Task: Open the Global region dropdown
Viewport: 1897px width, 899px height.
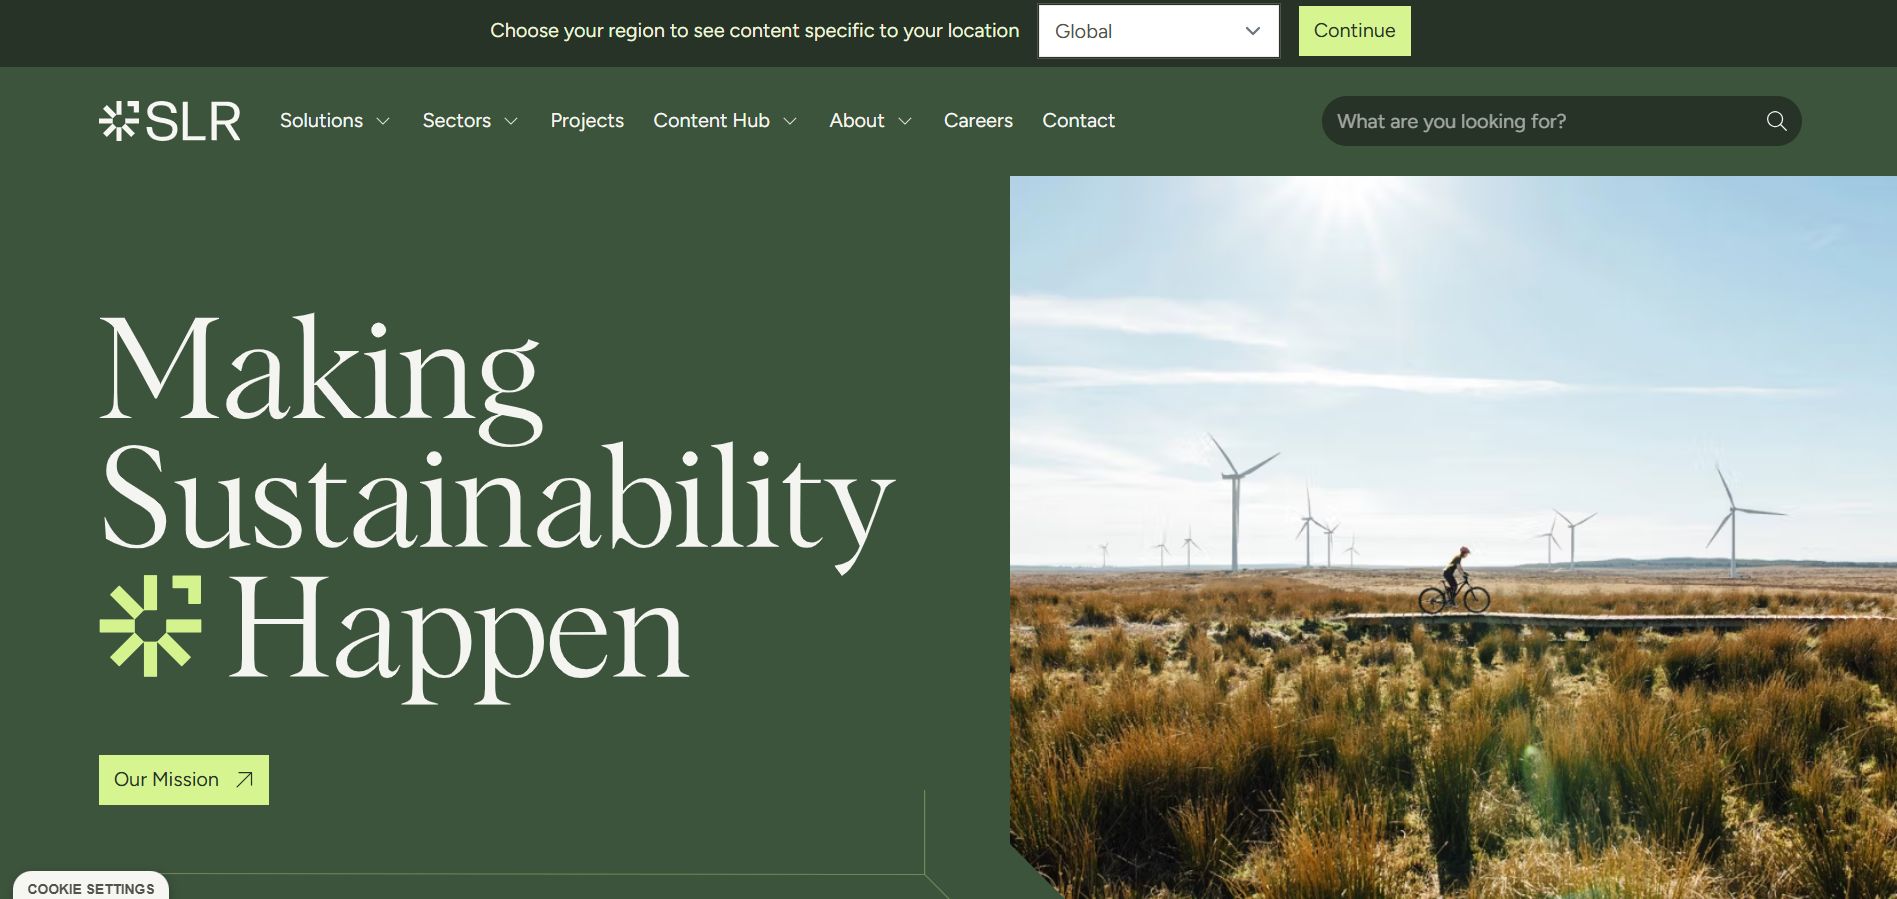Action: point(1158,31)
